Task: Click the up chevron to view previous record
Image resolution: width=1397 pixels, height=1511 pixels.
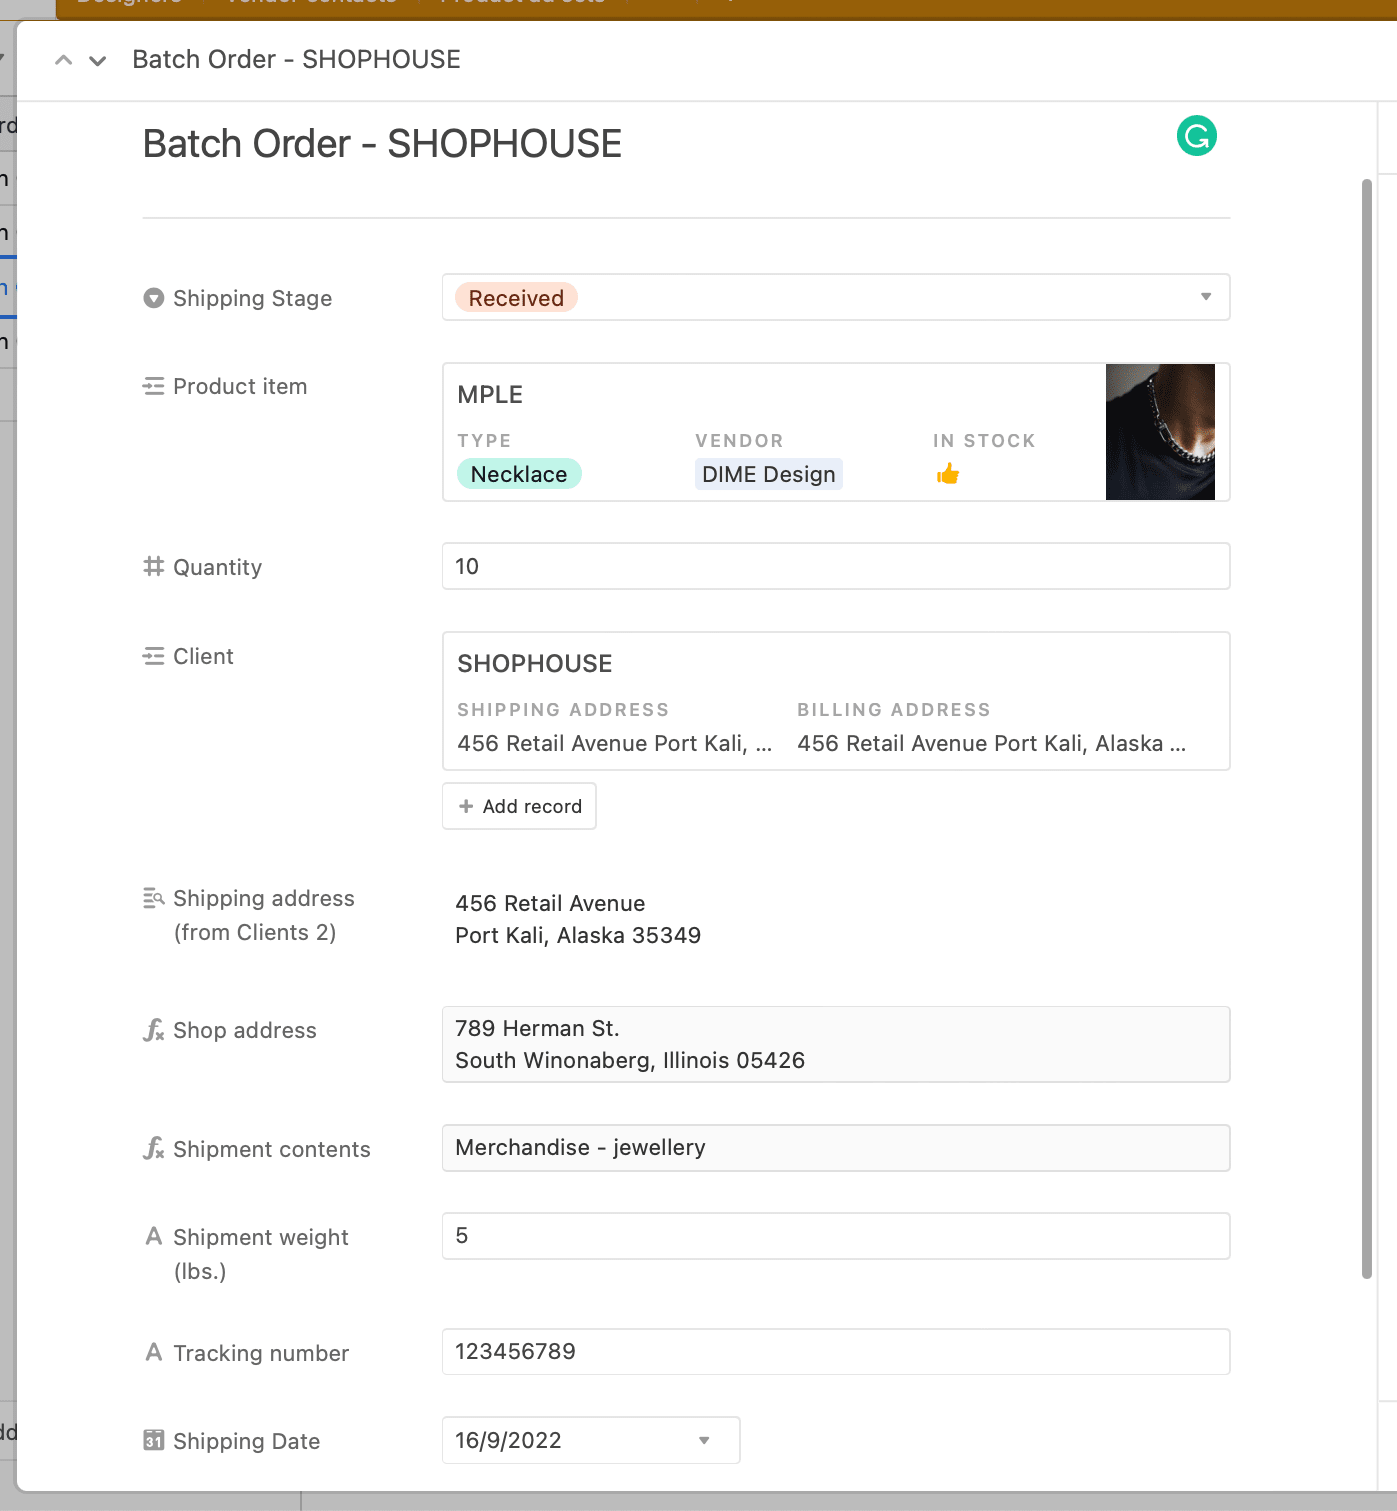Action: pyautogui.click(x=62, y=60)
